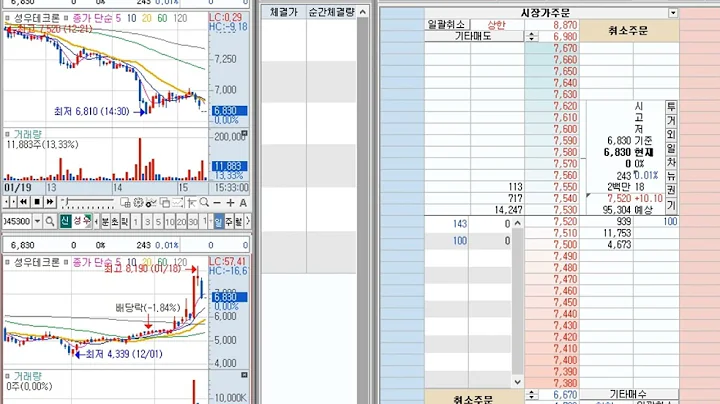This screenshot has height=404, width=720.
Task: Click the minus zoom-out chart icon
Action: [217, 202]
